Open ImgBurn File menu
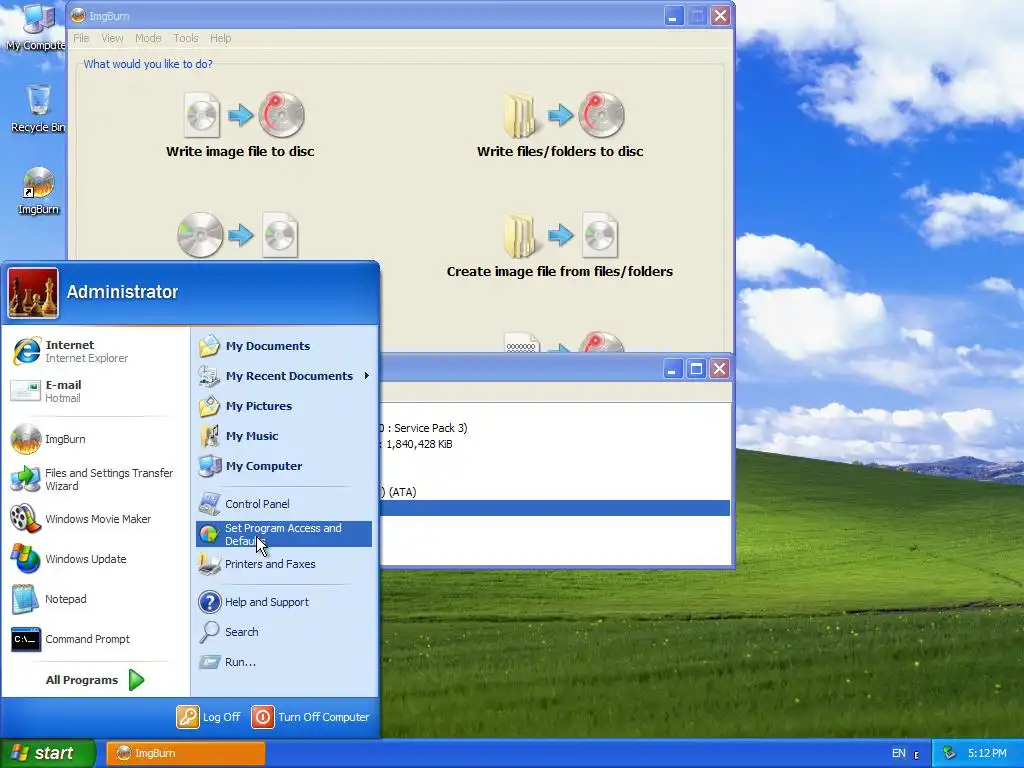 point(81,39)
